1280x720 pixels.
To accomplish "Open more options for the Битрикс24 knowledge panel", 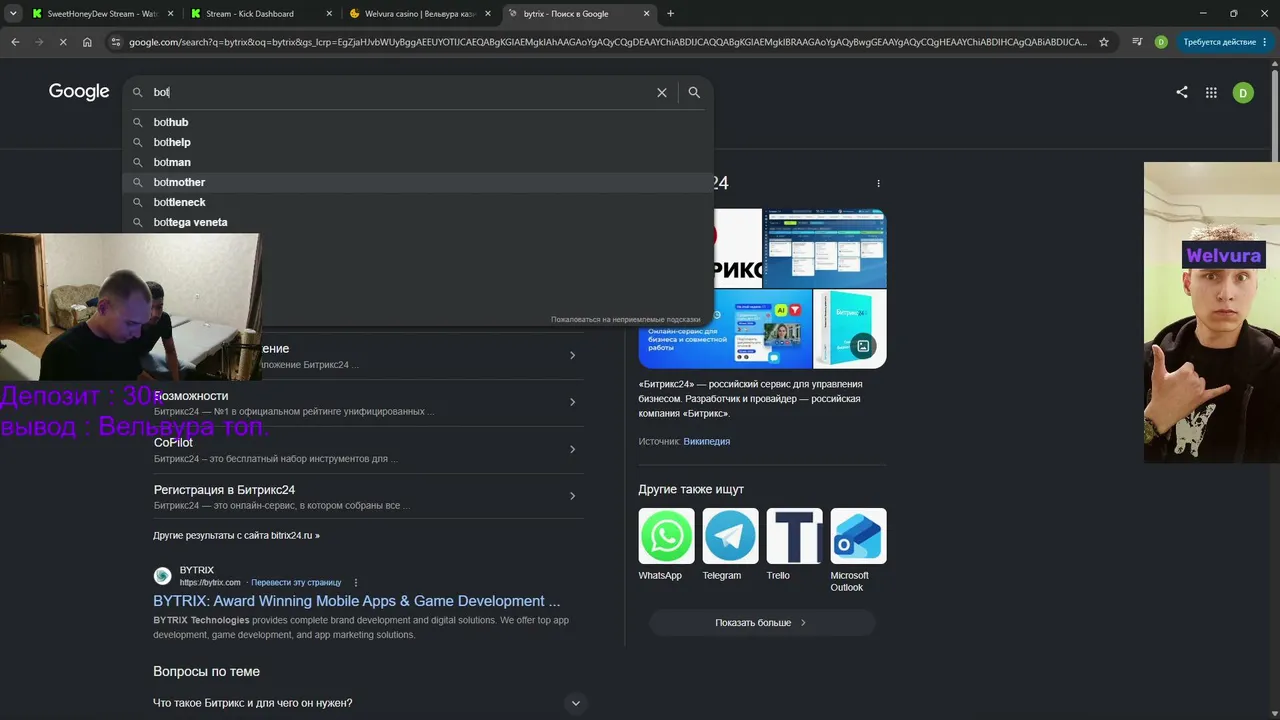I will (879, 184).
